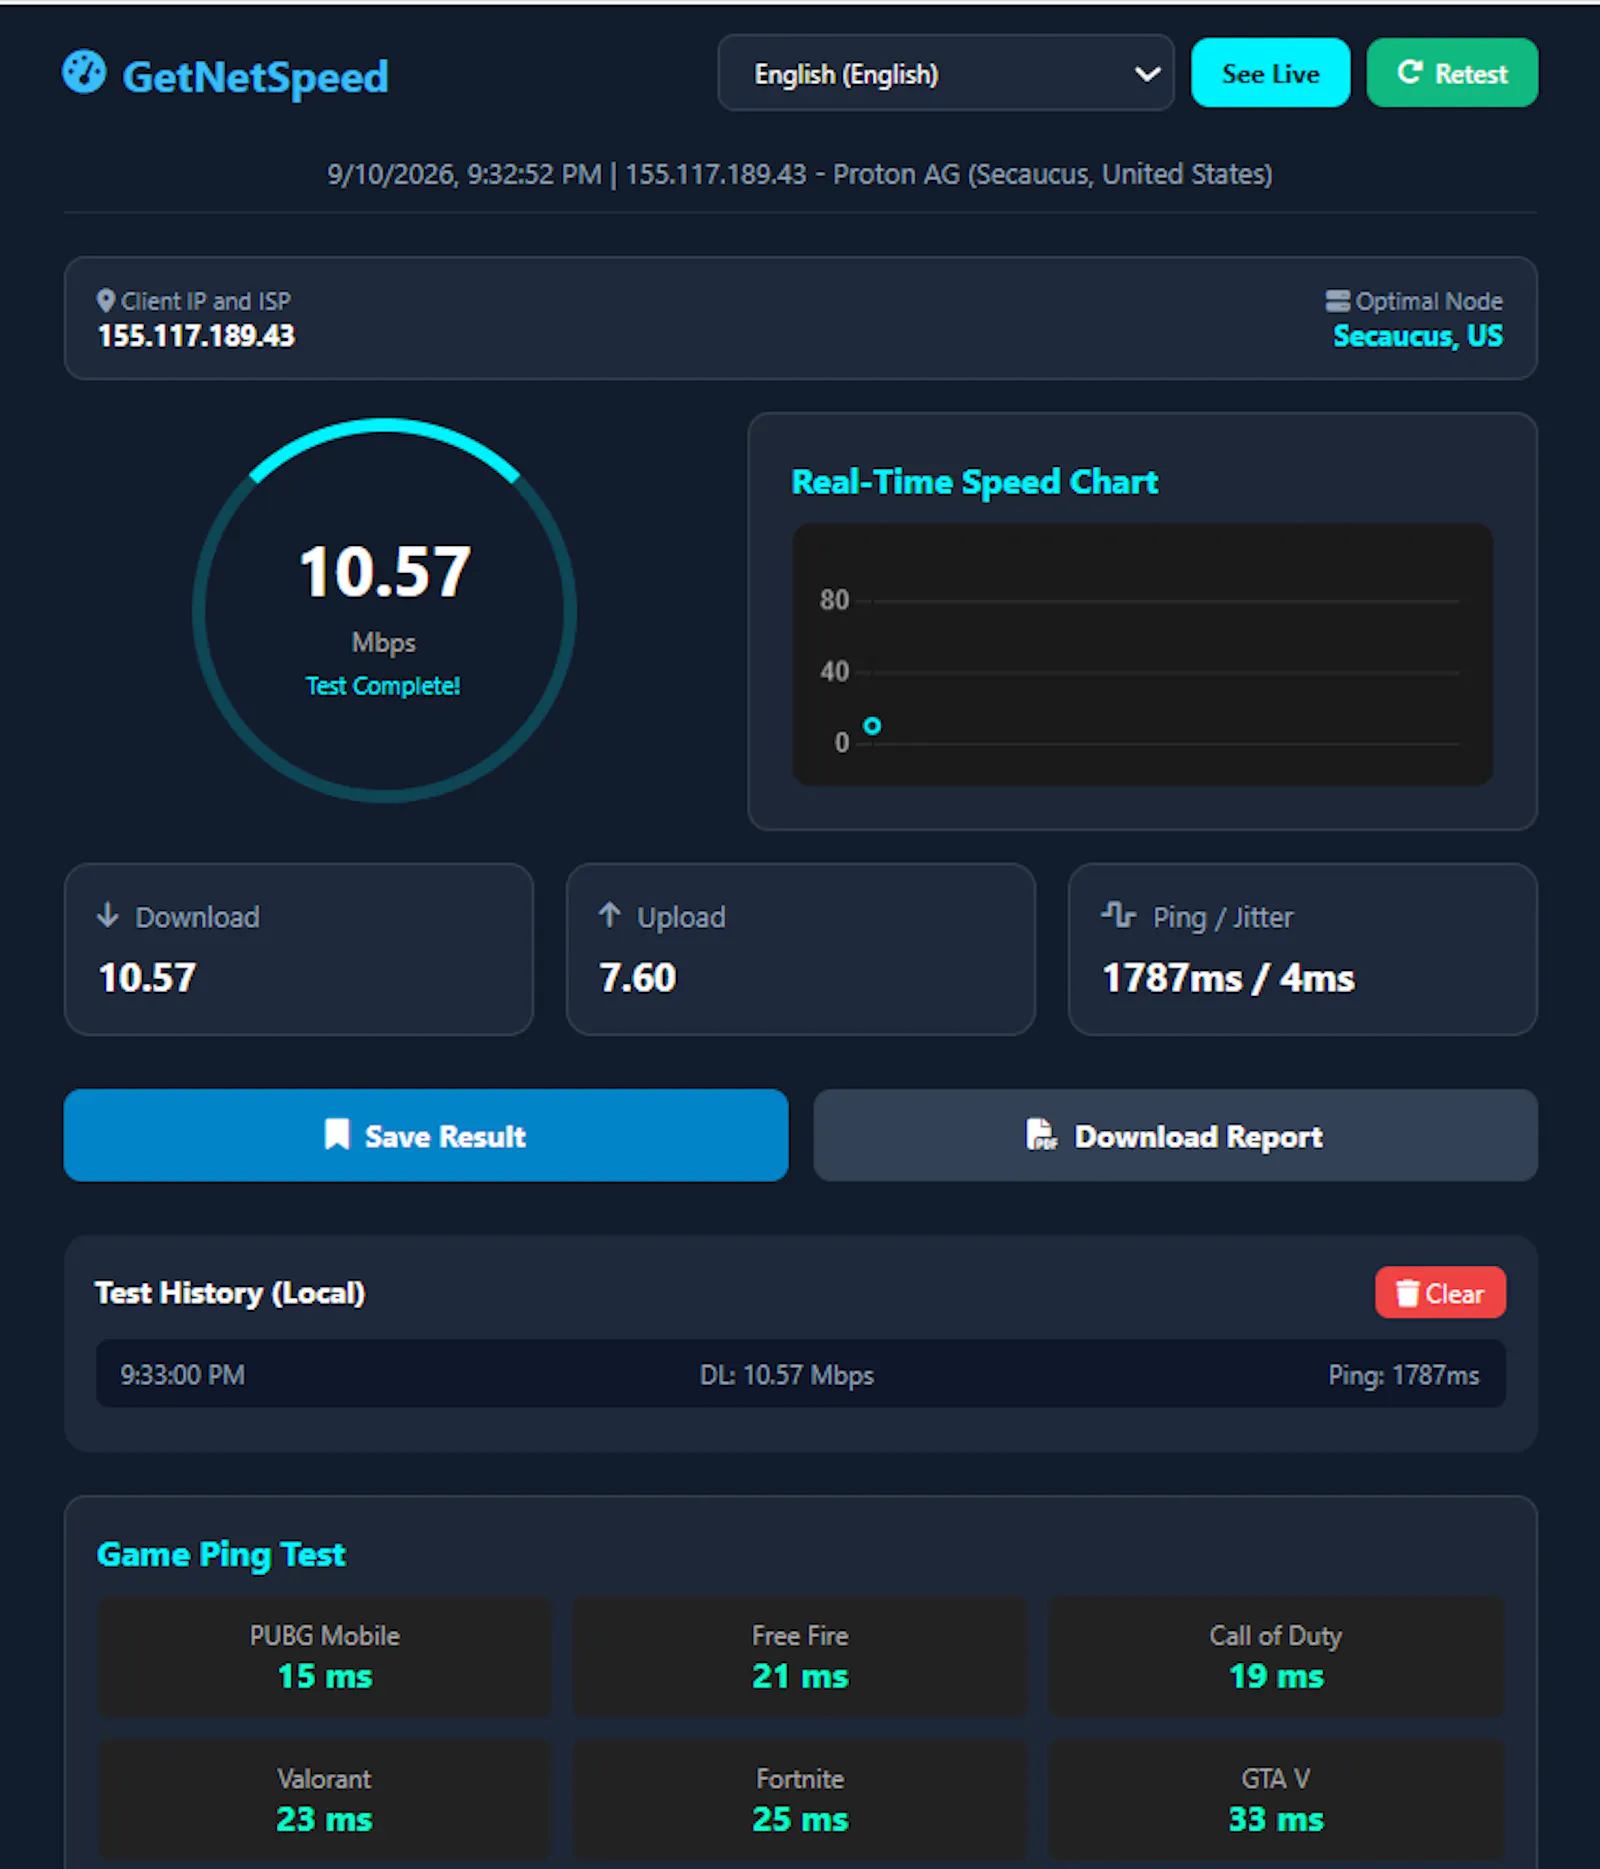Click the Call of Duty ping card

pos(1276,1656)
